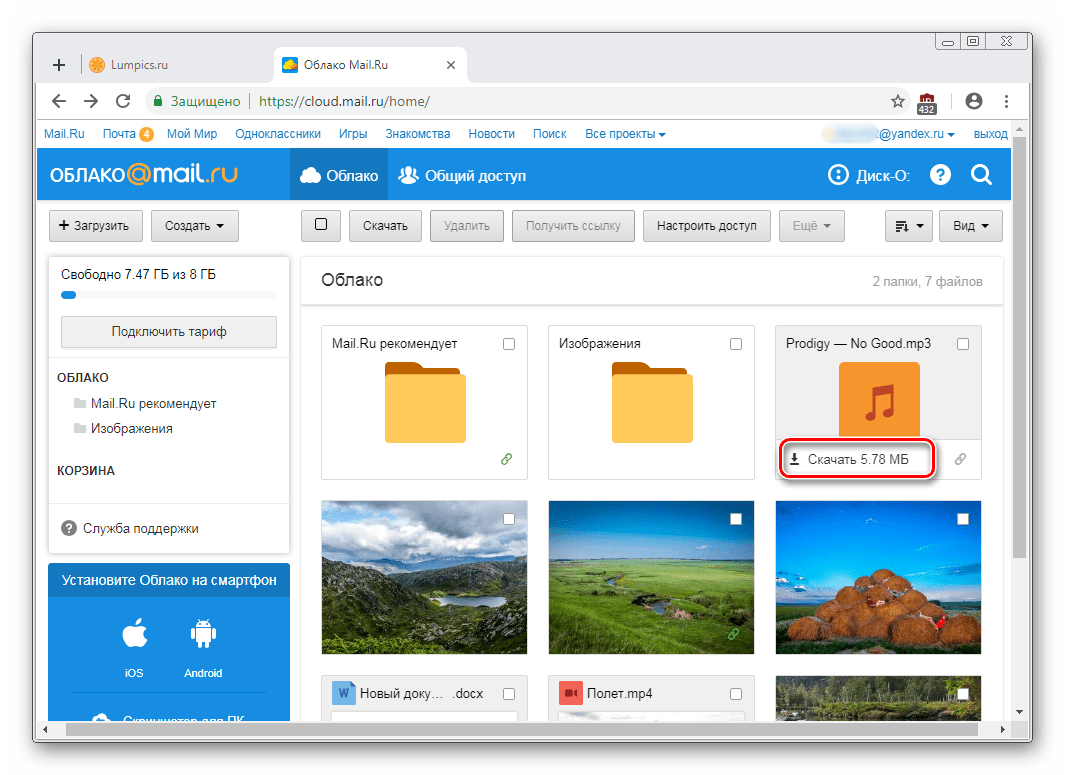Viewport: 1065px width, 775px height.
Task: Switch to Общий доступ tab
Action: pyautogui.click(x=462, y=176)
